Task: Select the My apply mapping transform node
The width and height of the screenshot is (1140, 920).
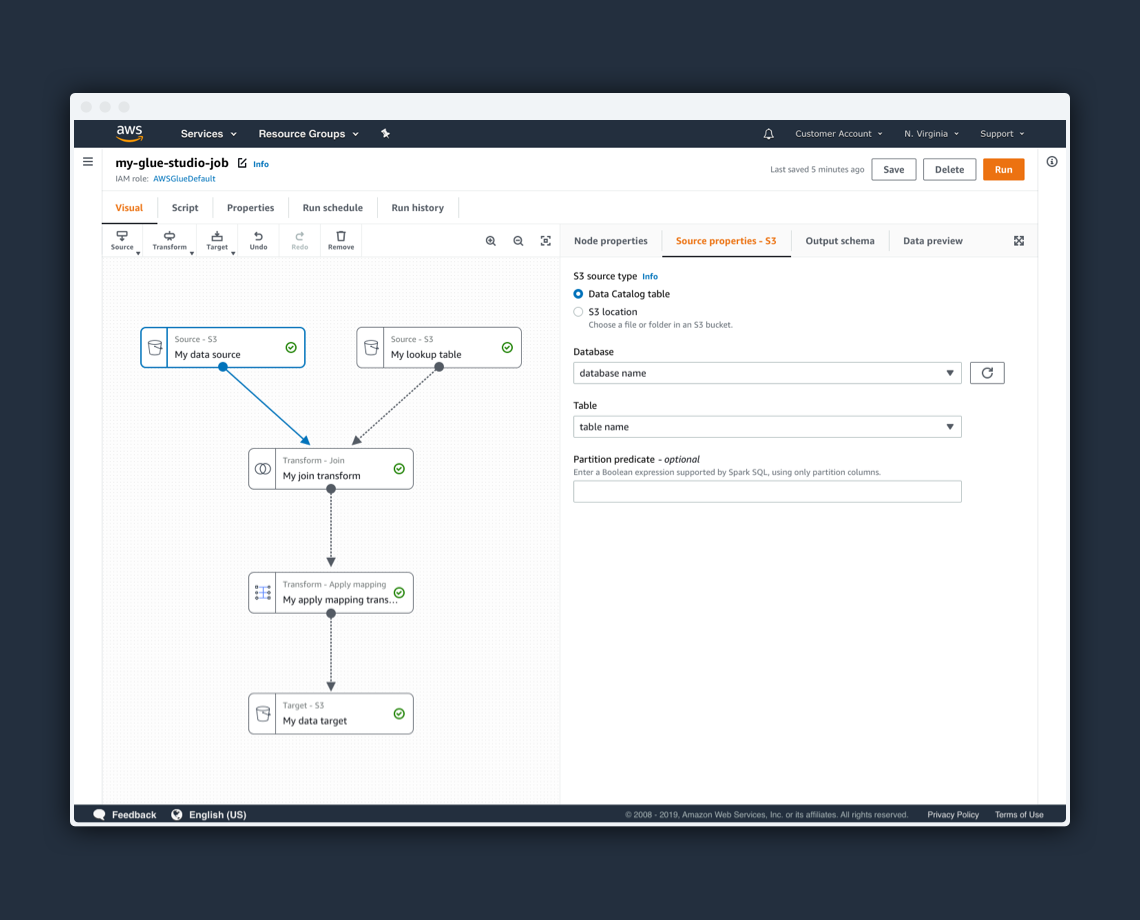Action: 331,593
